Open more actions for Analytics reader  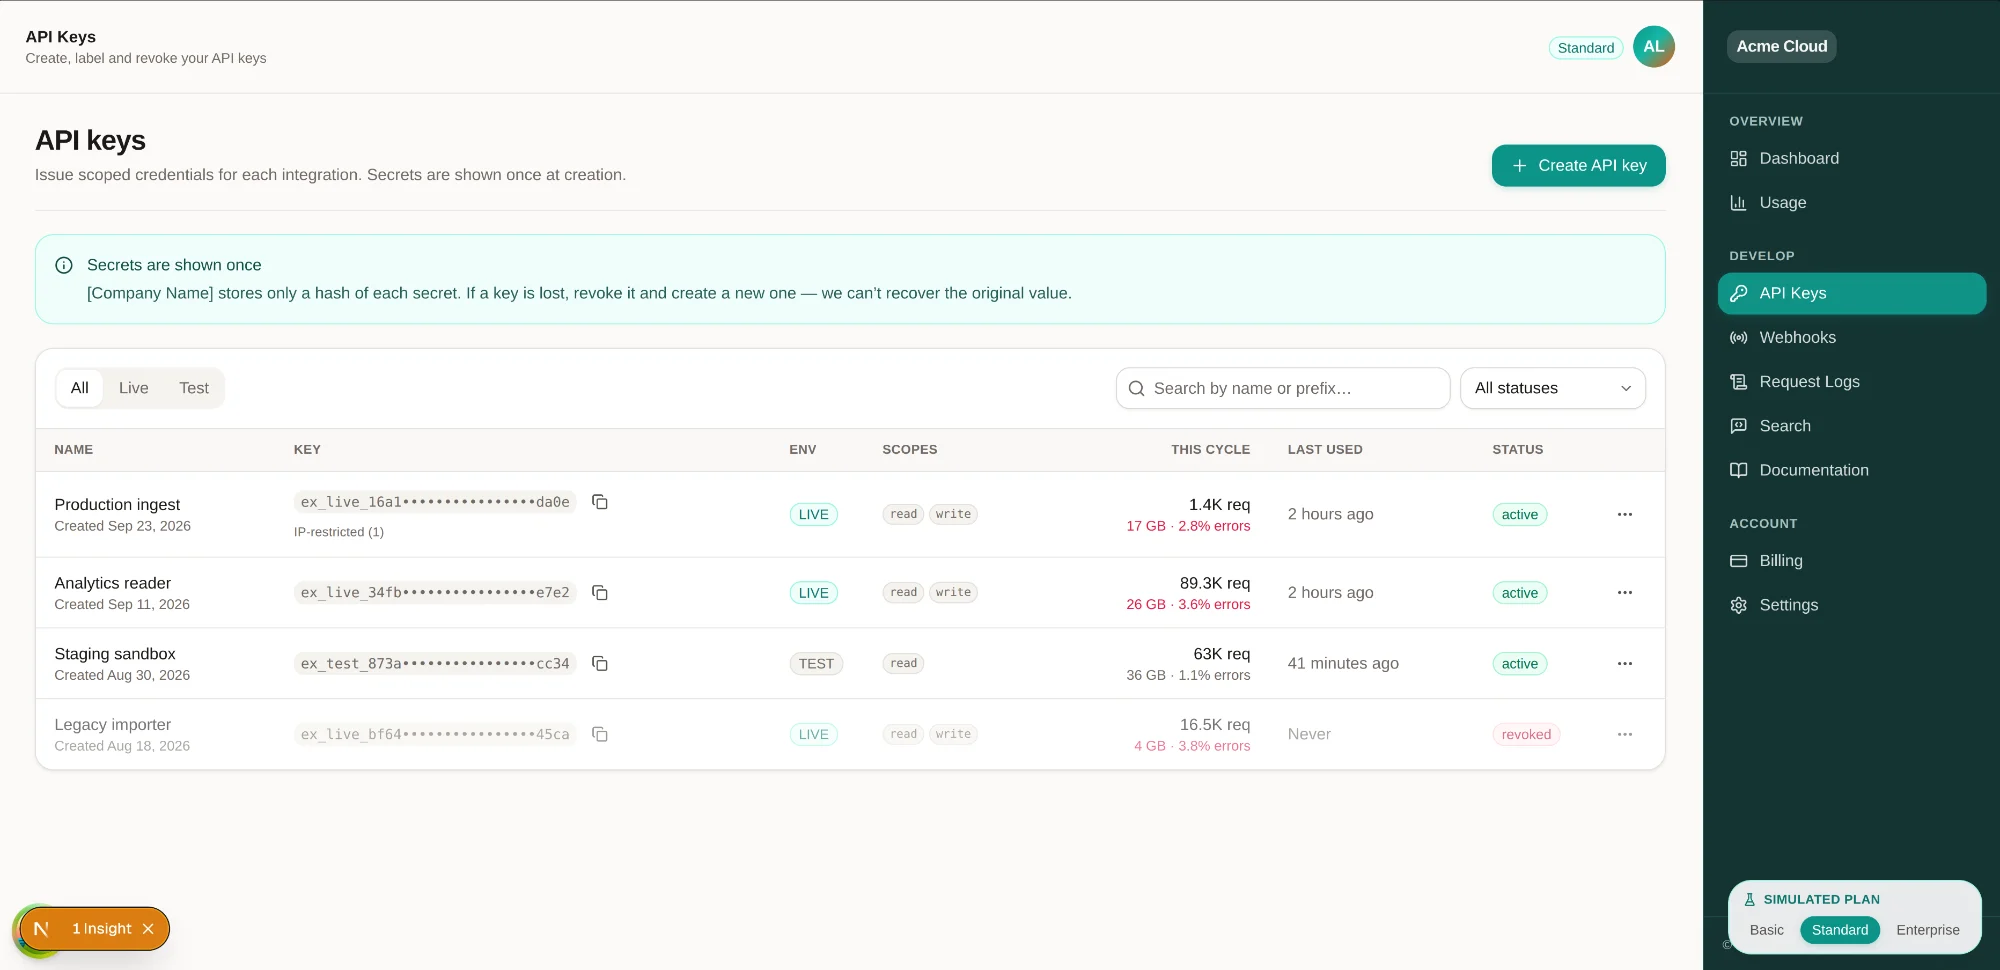click(x=1625, y=593)
